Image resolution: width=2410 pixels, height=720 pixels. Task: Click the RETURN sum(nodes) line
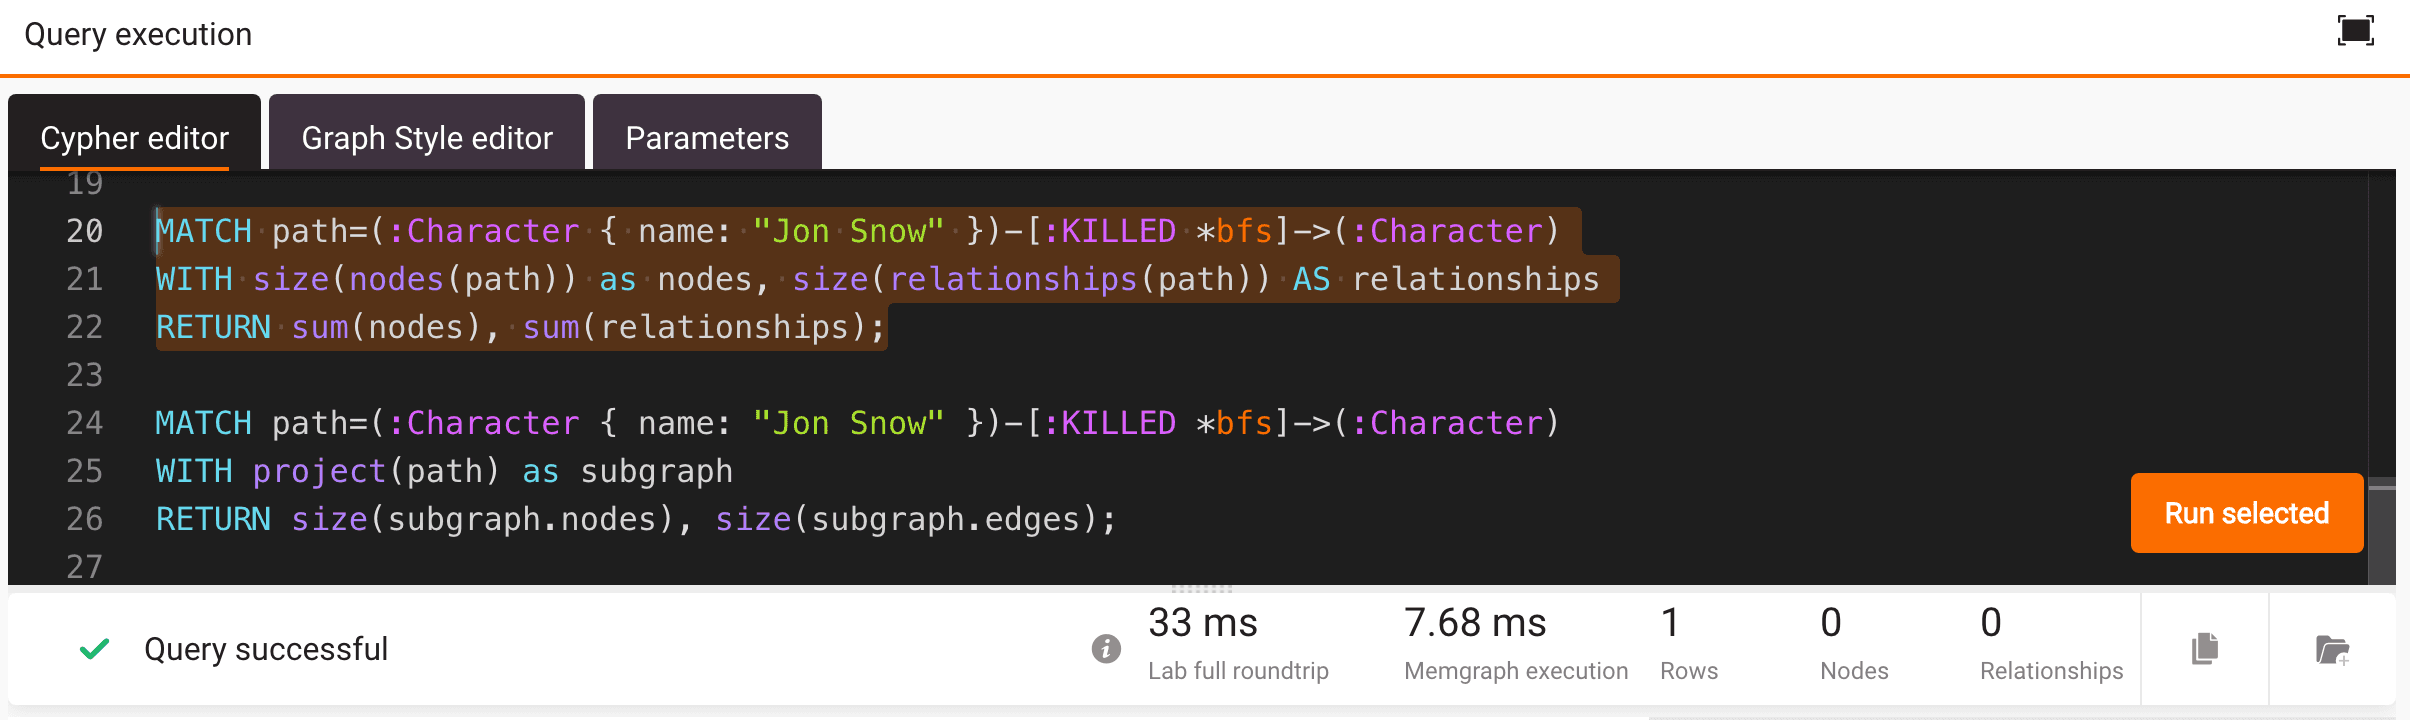click(x=520, y=327)
